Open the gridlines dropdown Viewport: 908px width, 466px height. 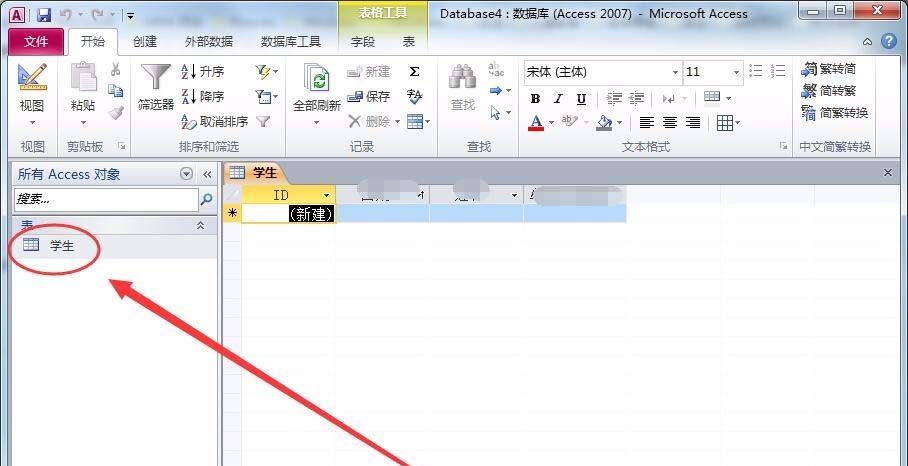(x=728, y=123)
